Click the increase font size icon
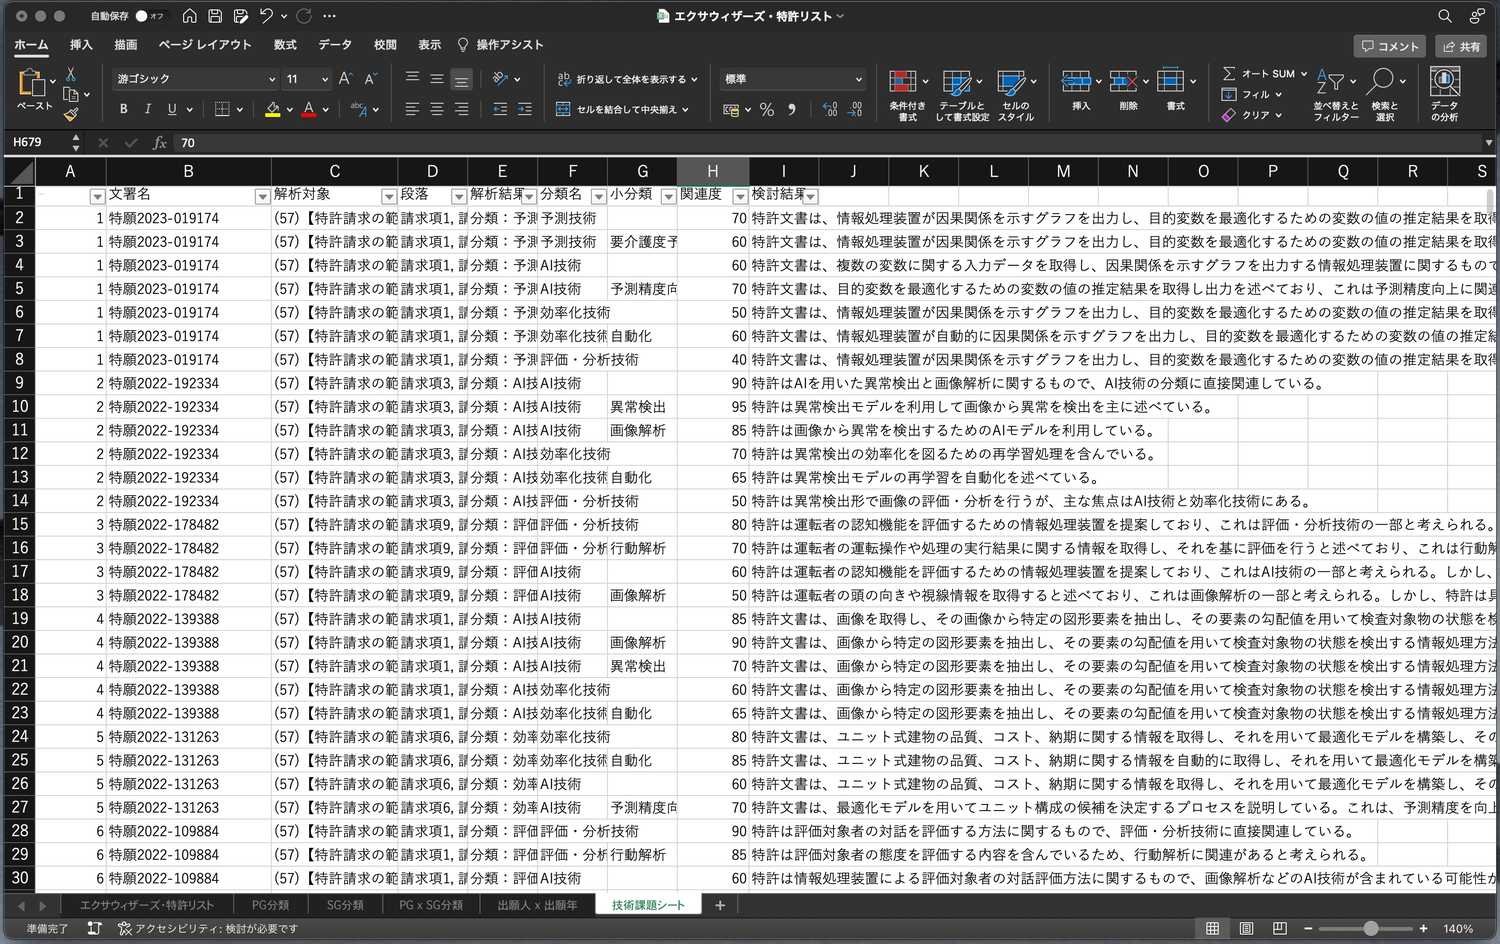1500x944 pixels. click(345, 79)
